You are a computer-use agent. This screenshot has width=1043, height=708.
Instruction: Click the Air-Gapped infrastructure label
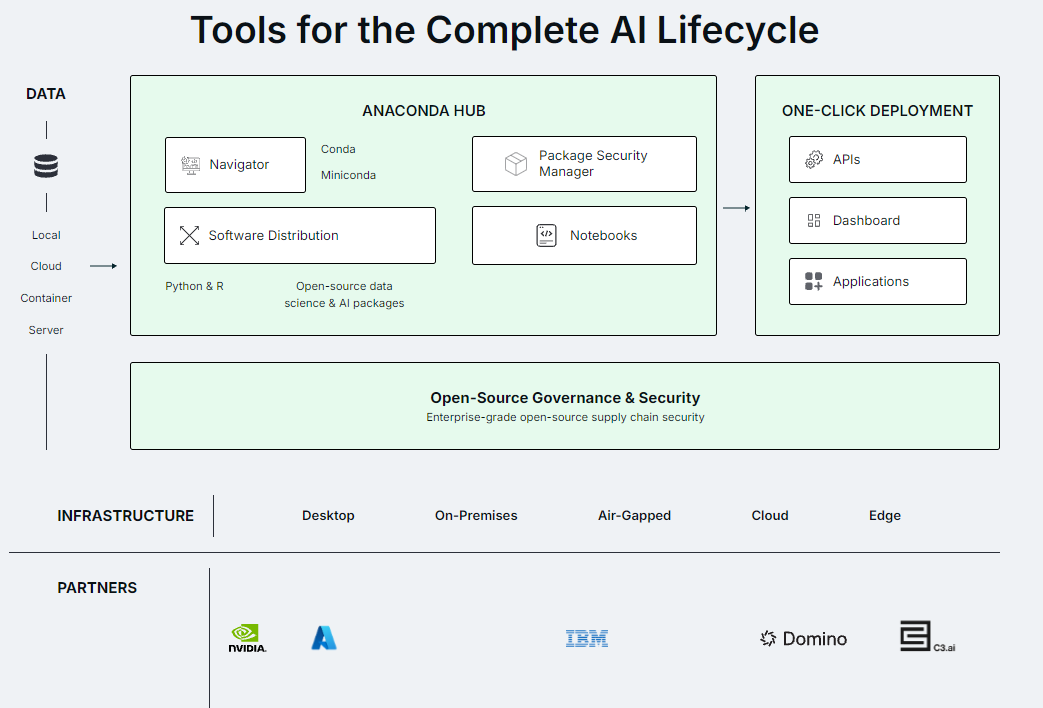[x=635, y=516]
